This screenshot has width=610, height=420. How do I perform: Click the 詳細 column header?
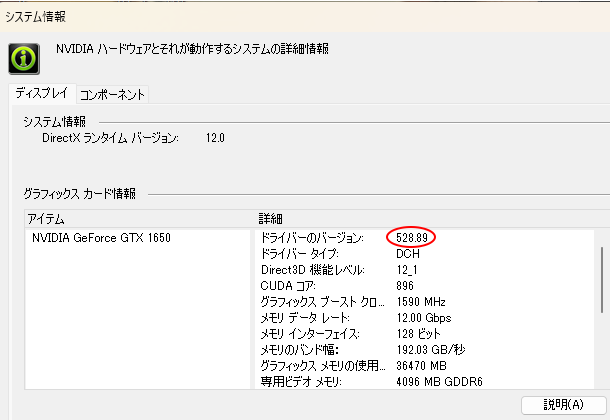[270, 219]
